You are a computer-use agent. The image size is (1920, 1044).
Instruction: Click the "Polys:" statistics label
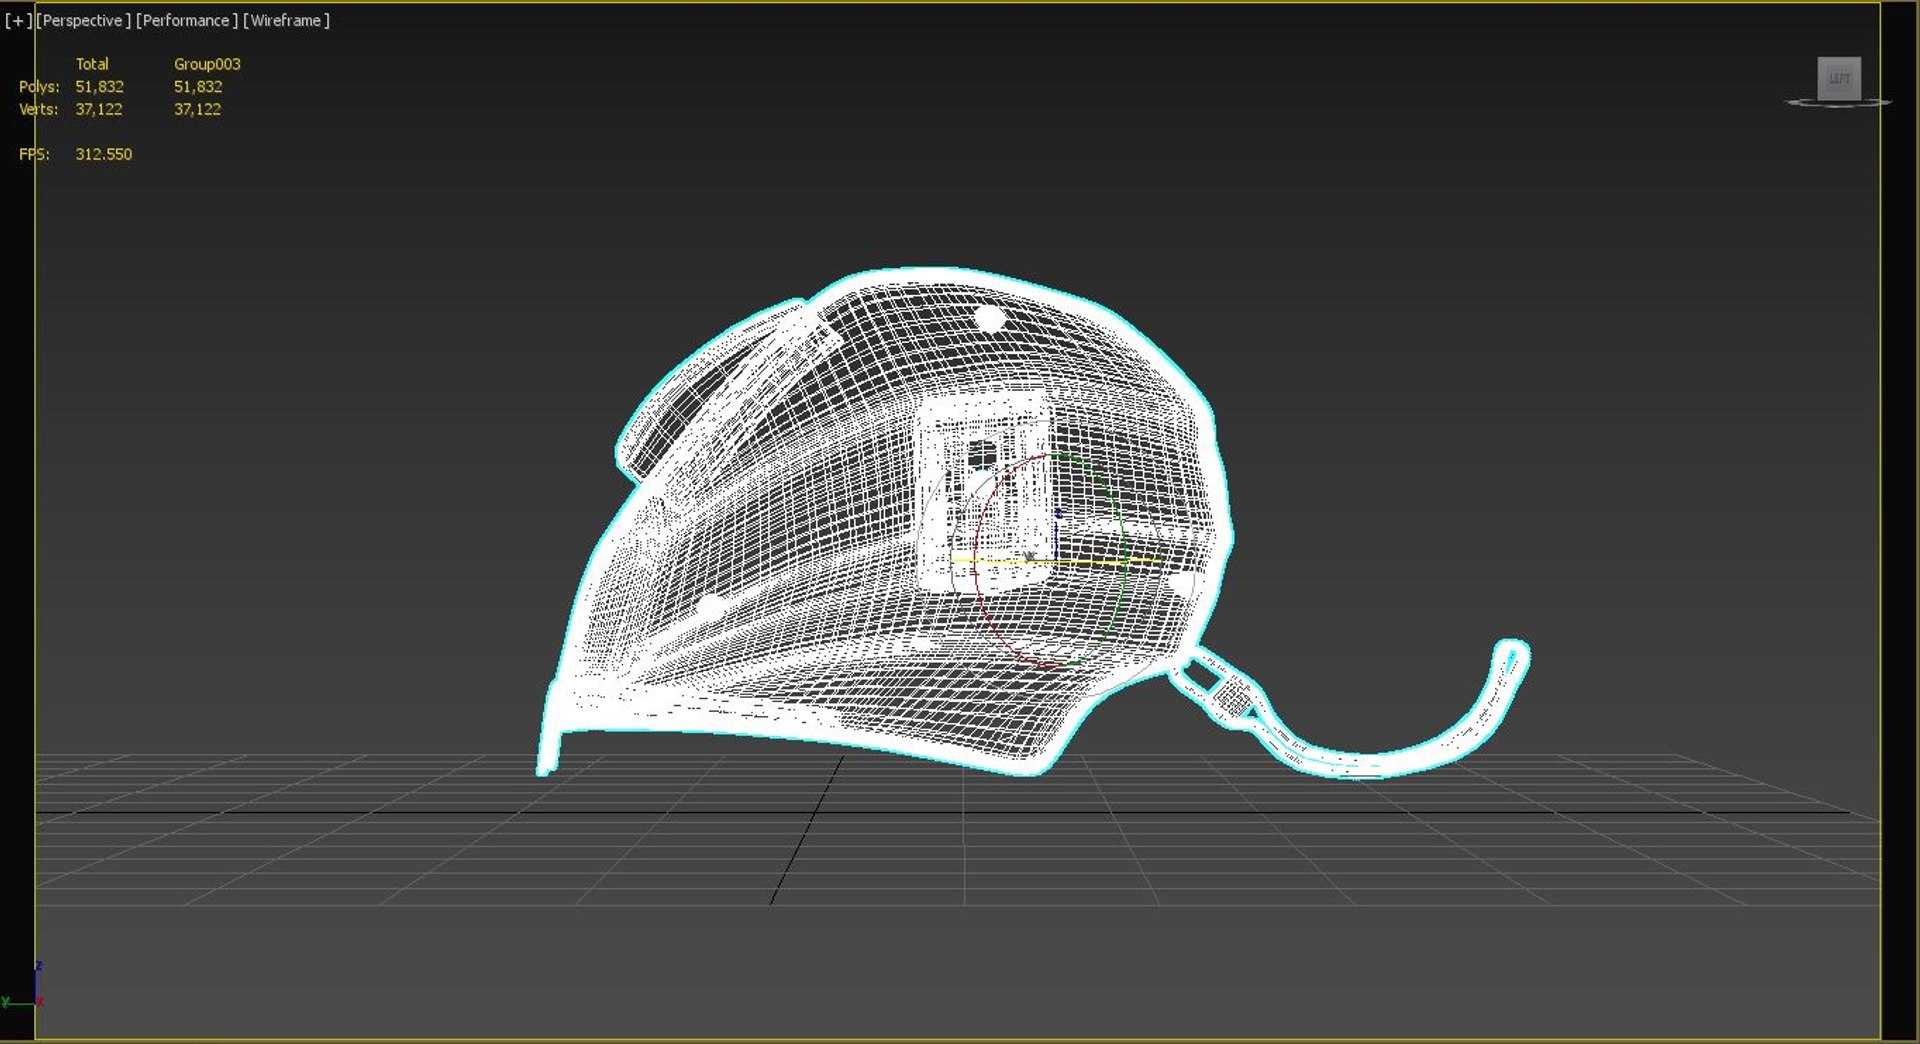(x=39, y=87)
